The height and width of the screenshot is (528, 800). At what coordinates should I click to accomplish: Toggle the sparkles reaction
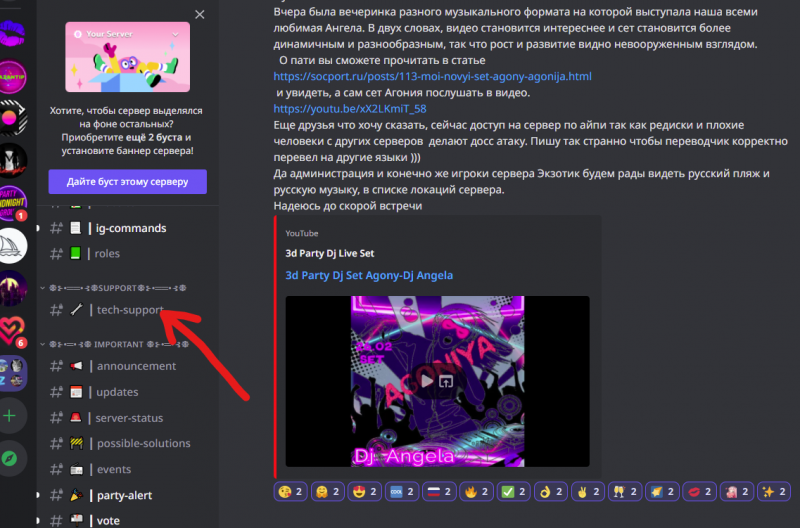click(774, 492)
